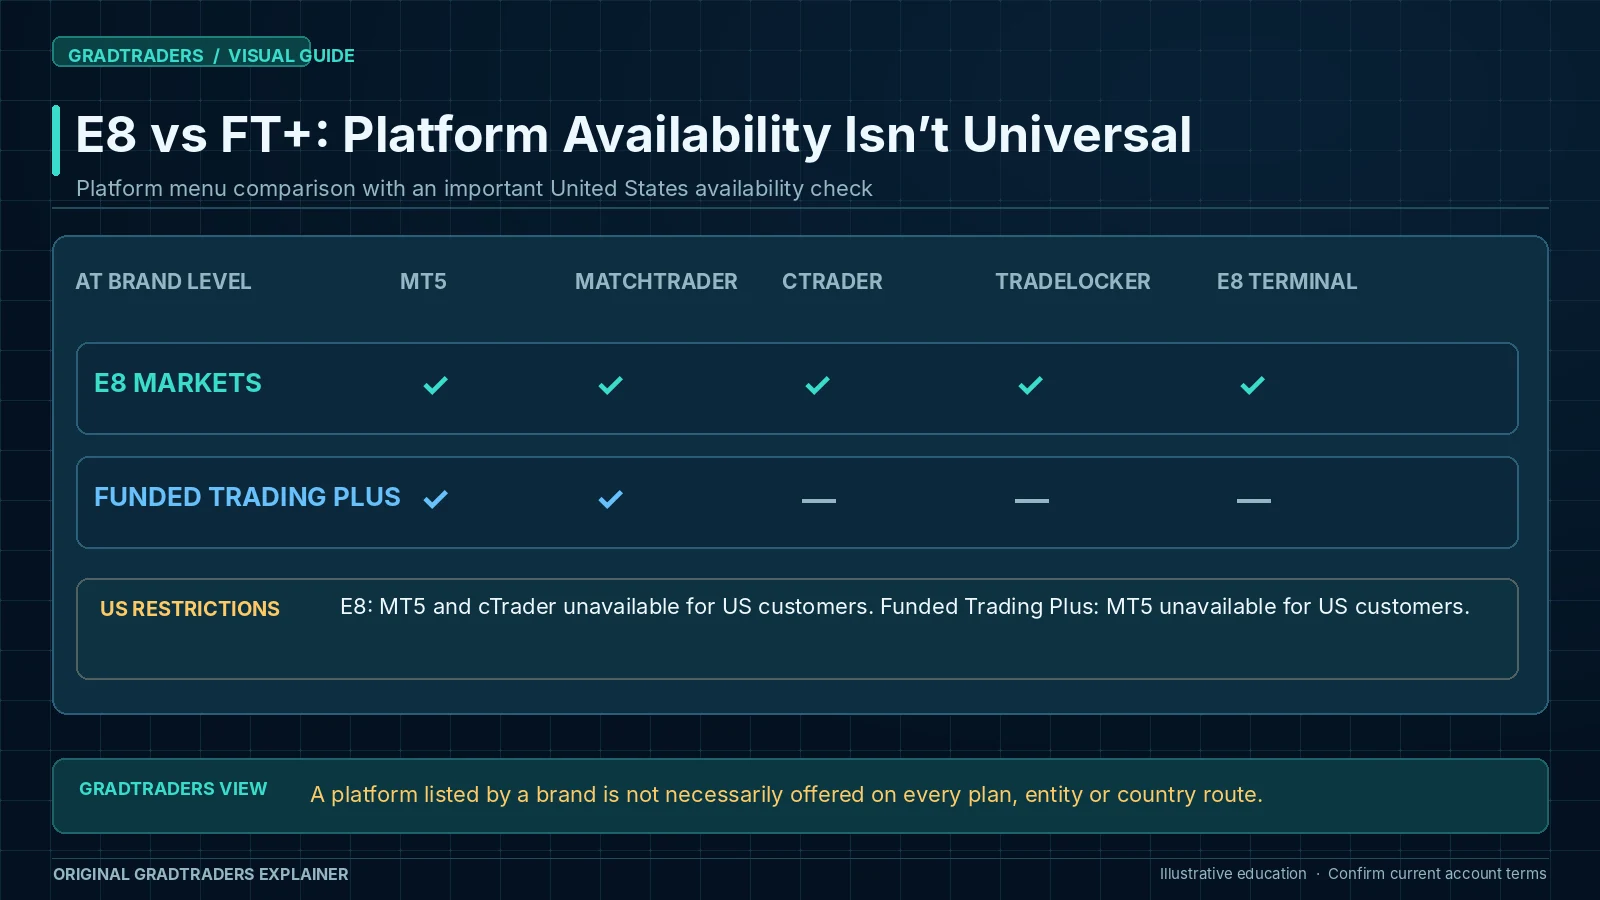Screen dimensions: 1600x900
Task: Click the E8 Markets cTrader checkmark
Action: (x=818, y=385)
